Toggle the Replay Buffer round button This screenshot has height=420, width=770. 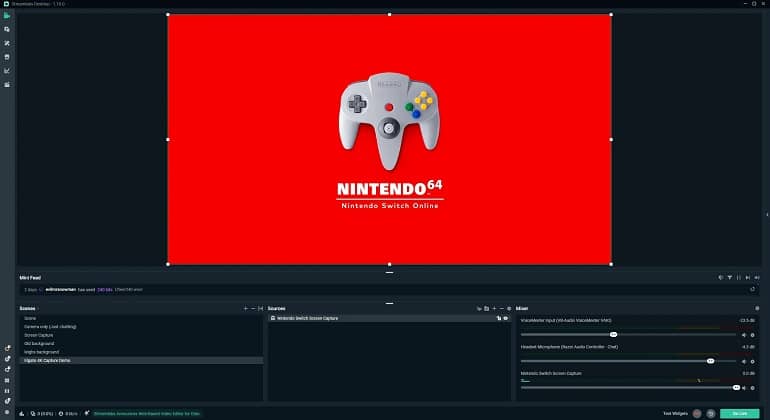pos(711,414)
